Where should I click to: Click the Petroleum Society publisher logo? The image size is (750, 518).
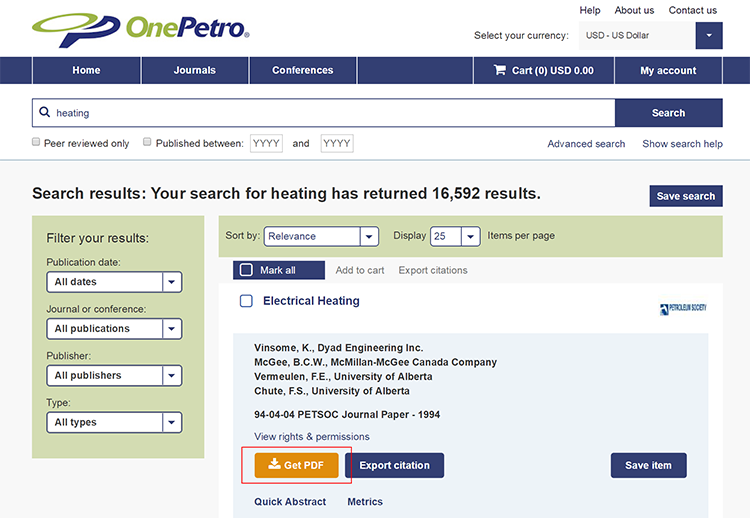tap(683, 309)
